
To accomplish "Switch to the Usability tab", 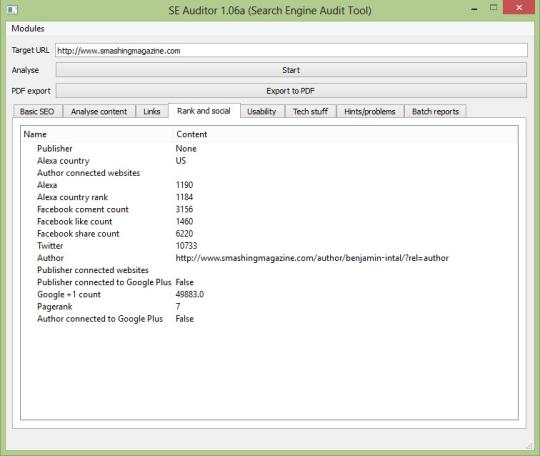I will (262, 112).
